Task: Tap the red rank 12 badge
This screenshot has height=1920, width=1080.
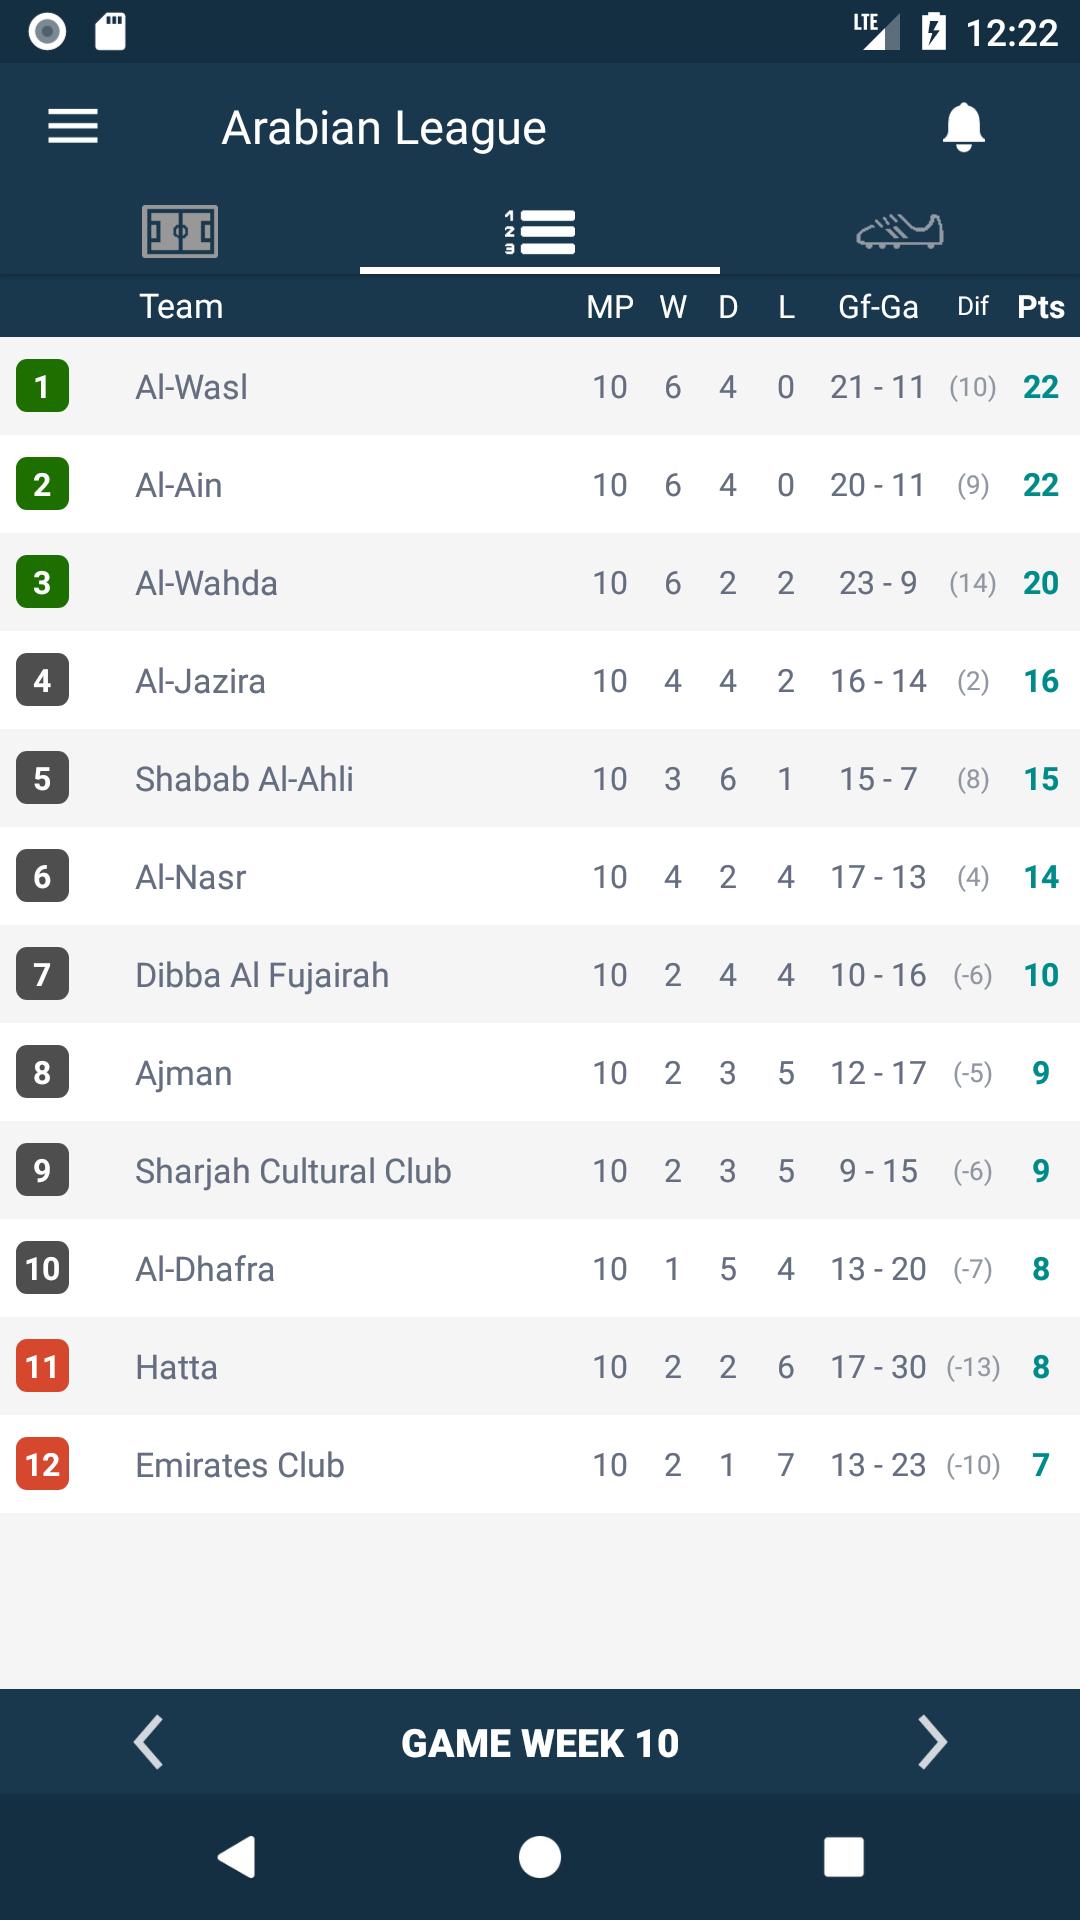Action: tap(42, 1465)
